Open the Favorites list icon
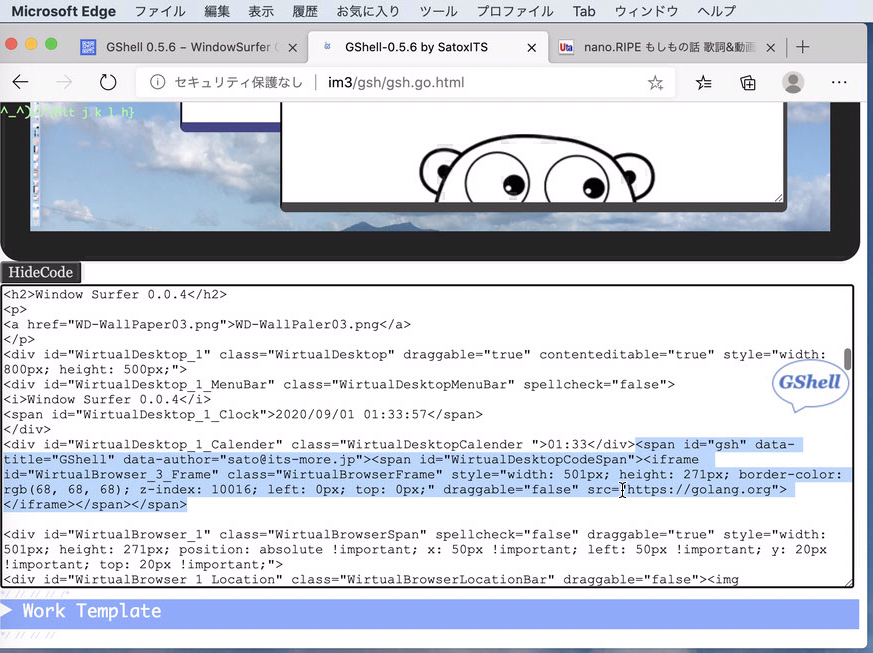This screenshot has width=873, height=653. pyautogui.click(x=703, y=83)
